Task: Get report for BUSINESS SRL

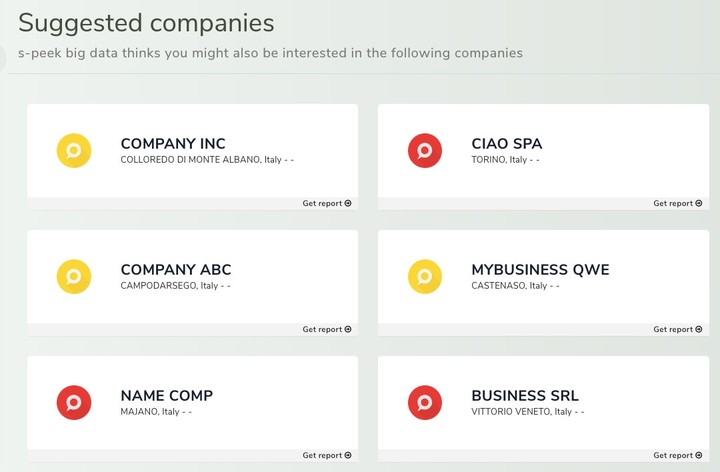Action: coord(678,455)
